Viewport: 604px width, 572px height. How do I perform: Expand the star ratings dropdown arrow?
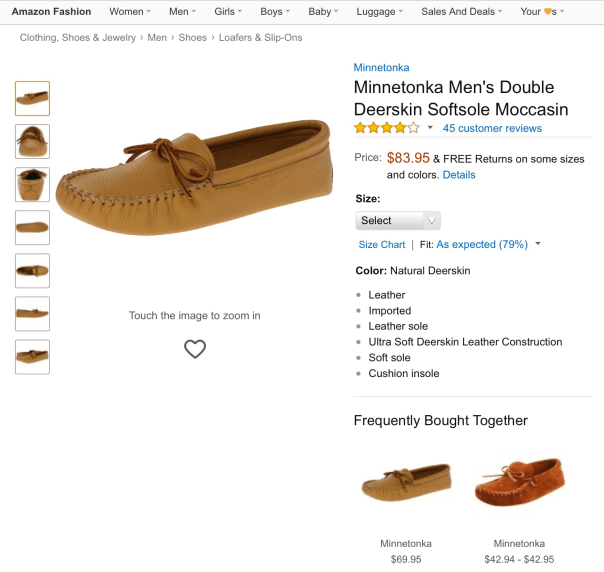click(430, 128)
